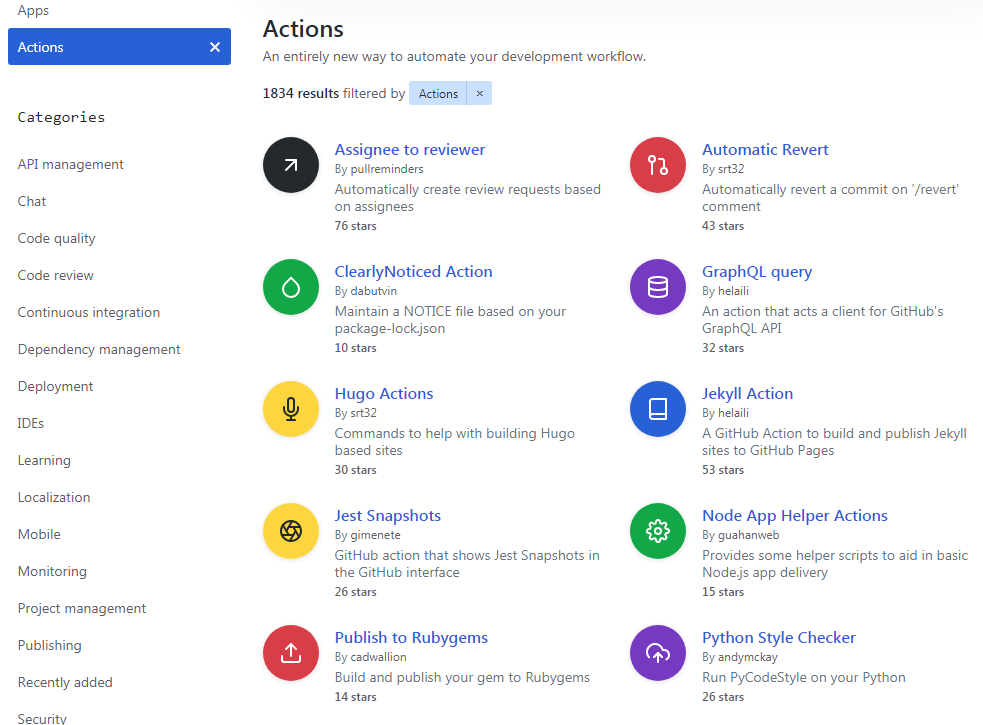The image size is (983, 725).
Task: Open the Publish to Rubygems action
Action: pos(411,637)
